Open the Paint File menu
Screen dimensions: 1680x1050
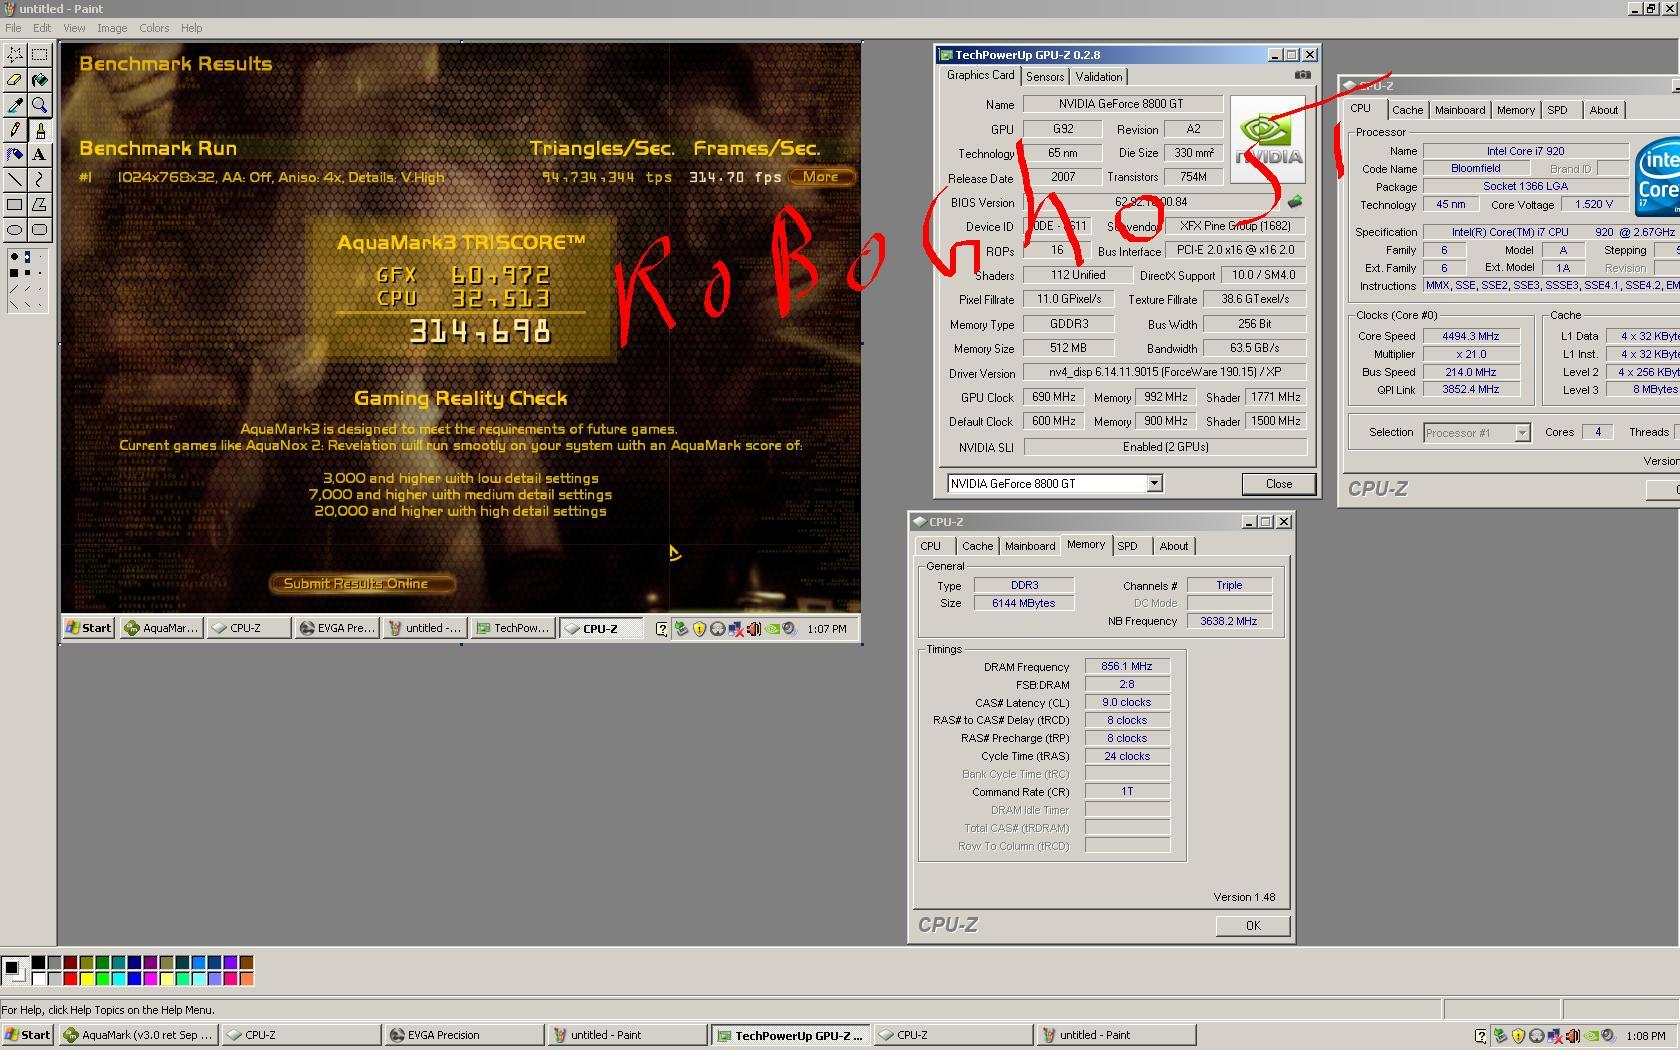click(13, 28)
